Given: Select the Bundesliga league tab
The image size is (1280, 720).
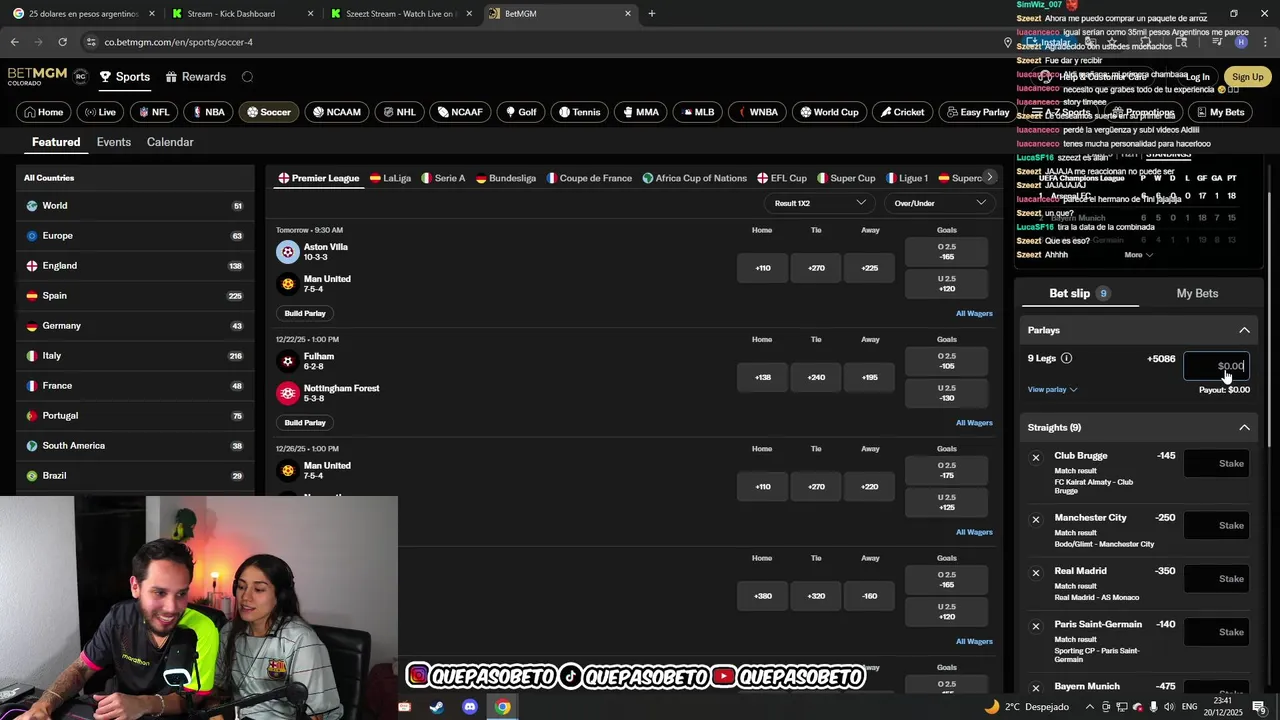Looking at the screenshot, I should pyautogui.click(x=506, y=178).
